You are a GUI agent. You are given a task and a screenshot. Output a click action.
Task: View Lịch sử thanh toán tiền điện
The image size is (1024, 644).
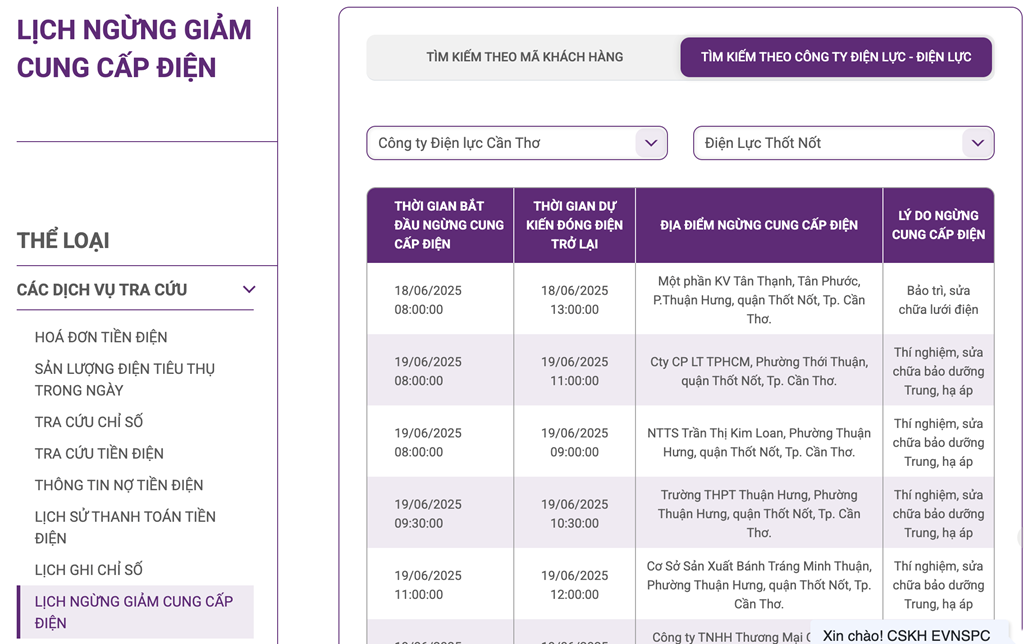click(125, 527)
